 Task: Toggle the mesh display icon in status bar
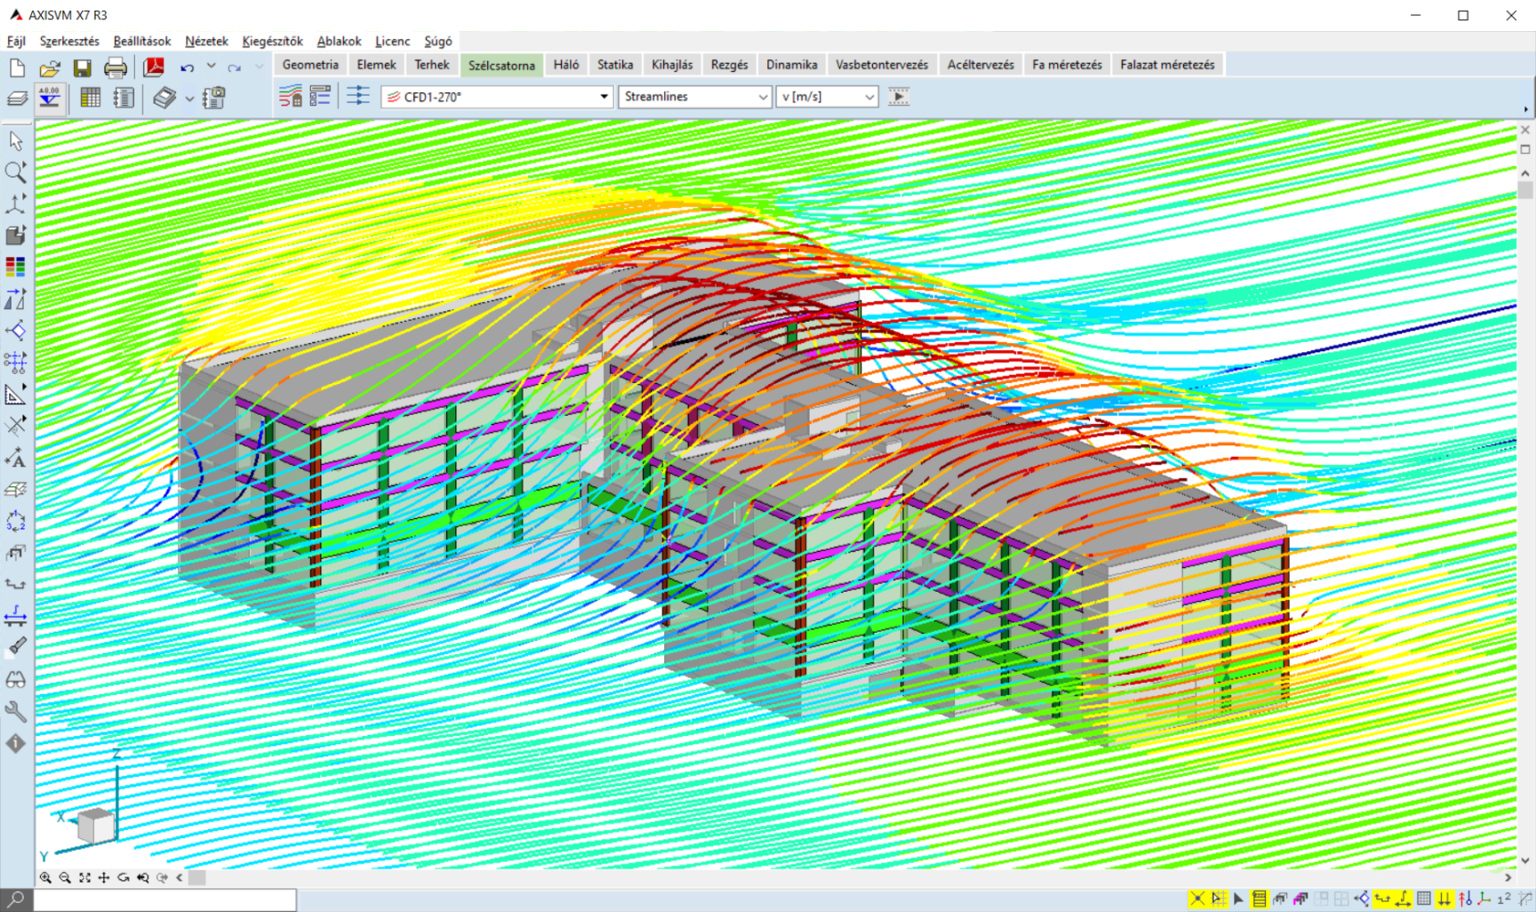[x=1424, y=899]
